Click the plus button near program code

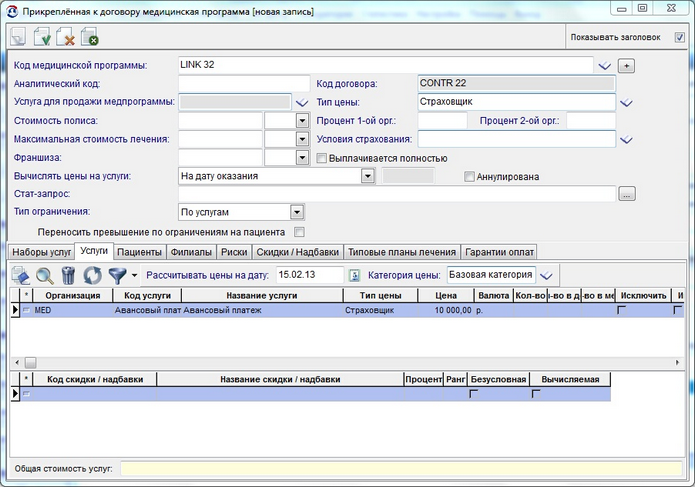626,66
